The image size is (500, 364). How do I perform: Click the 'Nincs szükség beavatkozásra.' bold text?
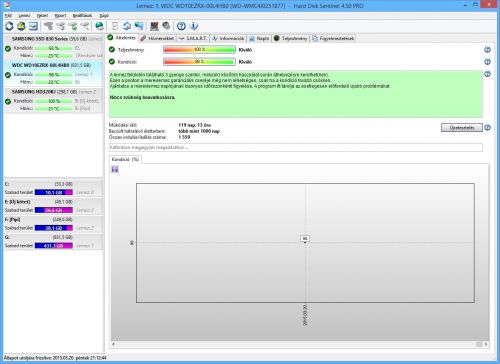143,97
